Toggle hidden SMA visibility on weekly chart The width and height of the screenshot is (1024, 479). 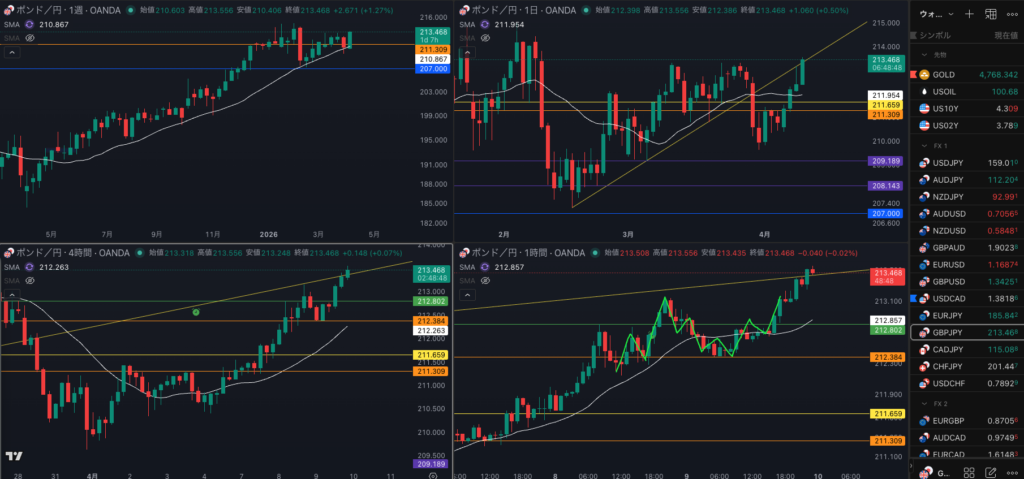pyautogui.click(x=30, y=36)
